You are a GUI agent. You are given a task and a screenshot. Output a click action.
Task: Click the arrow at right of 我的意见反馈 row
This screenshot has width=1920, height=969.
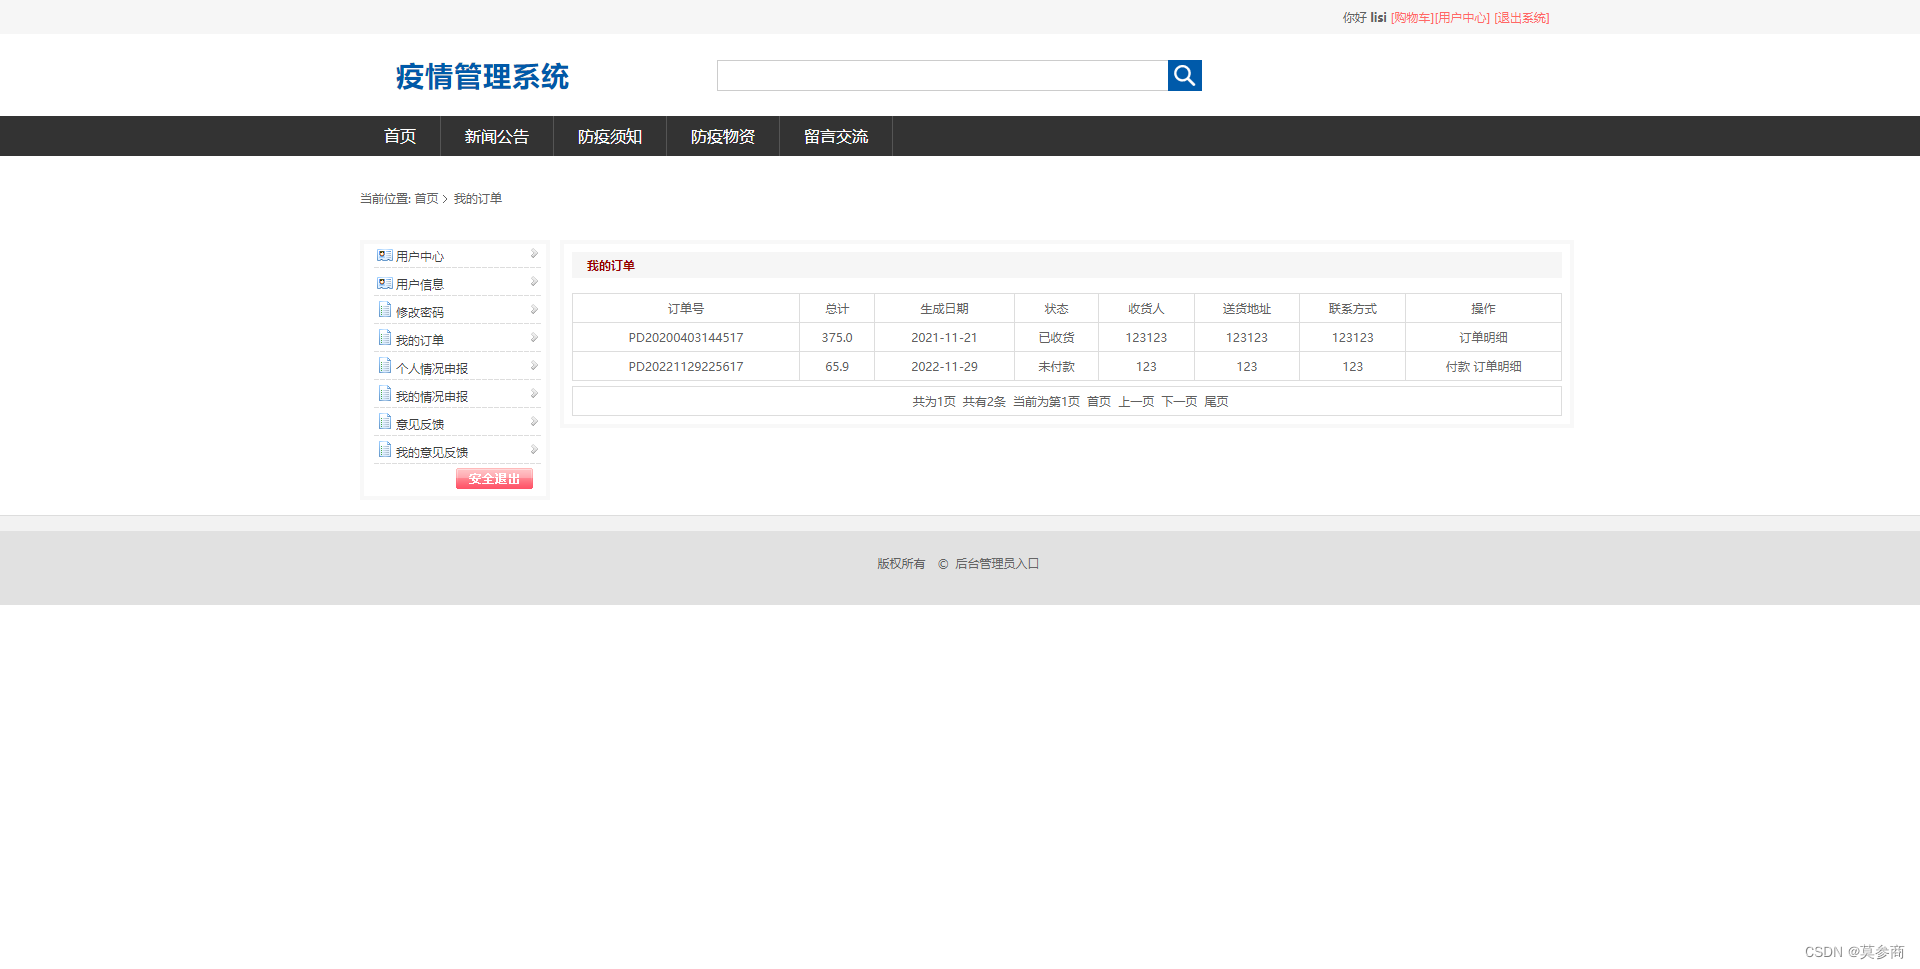534,450
